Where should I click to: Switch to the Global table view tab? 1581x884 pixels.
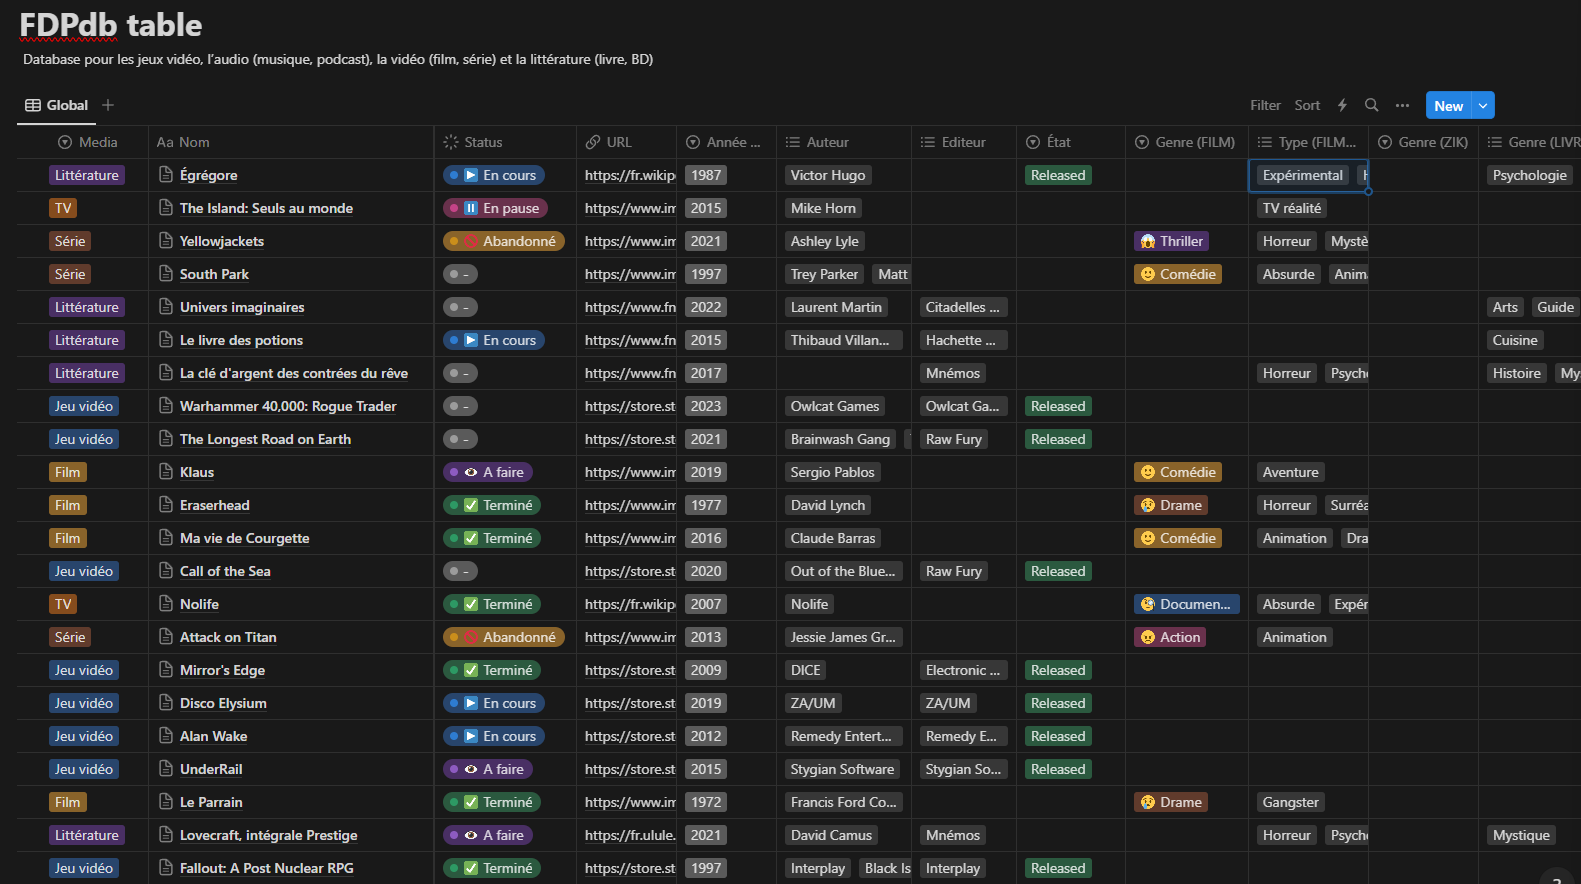pyautogui.click(x=57, y=105)
